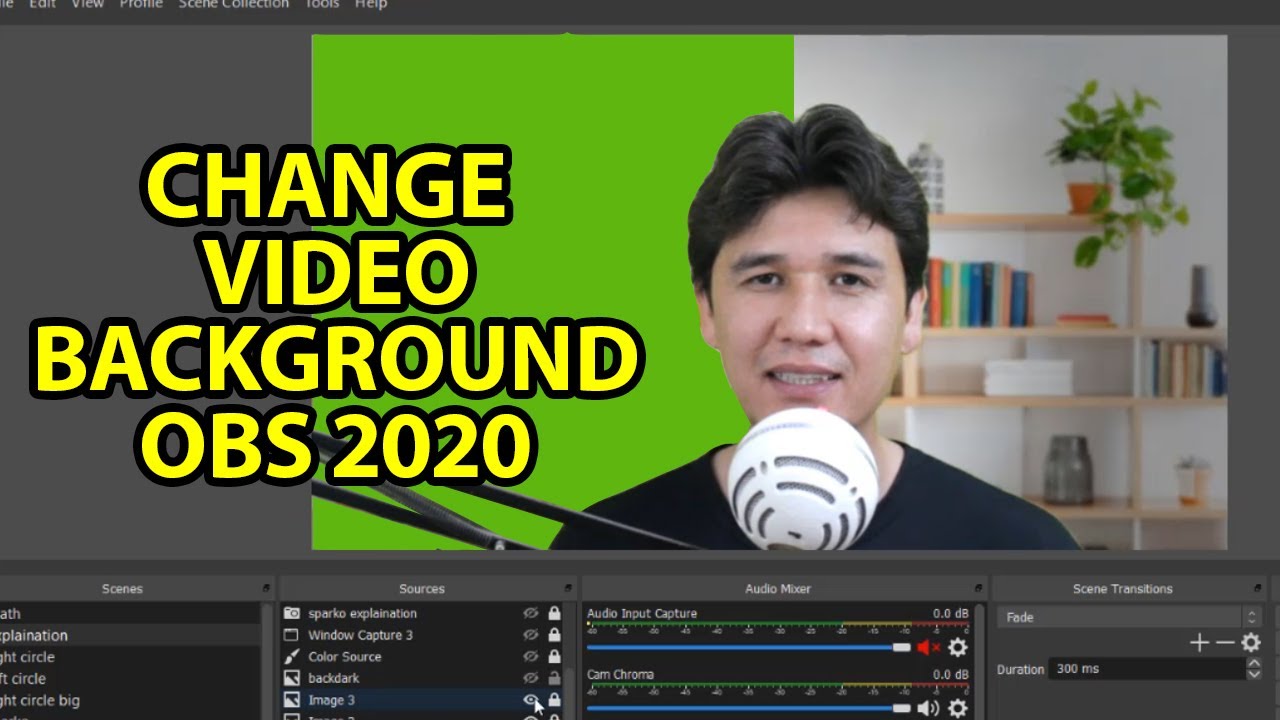Click the lock icon on Color Source
1280x720 pixels.
click(x=554, y=657)
